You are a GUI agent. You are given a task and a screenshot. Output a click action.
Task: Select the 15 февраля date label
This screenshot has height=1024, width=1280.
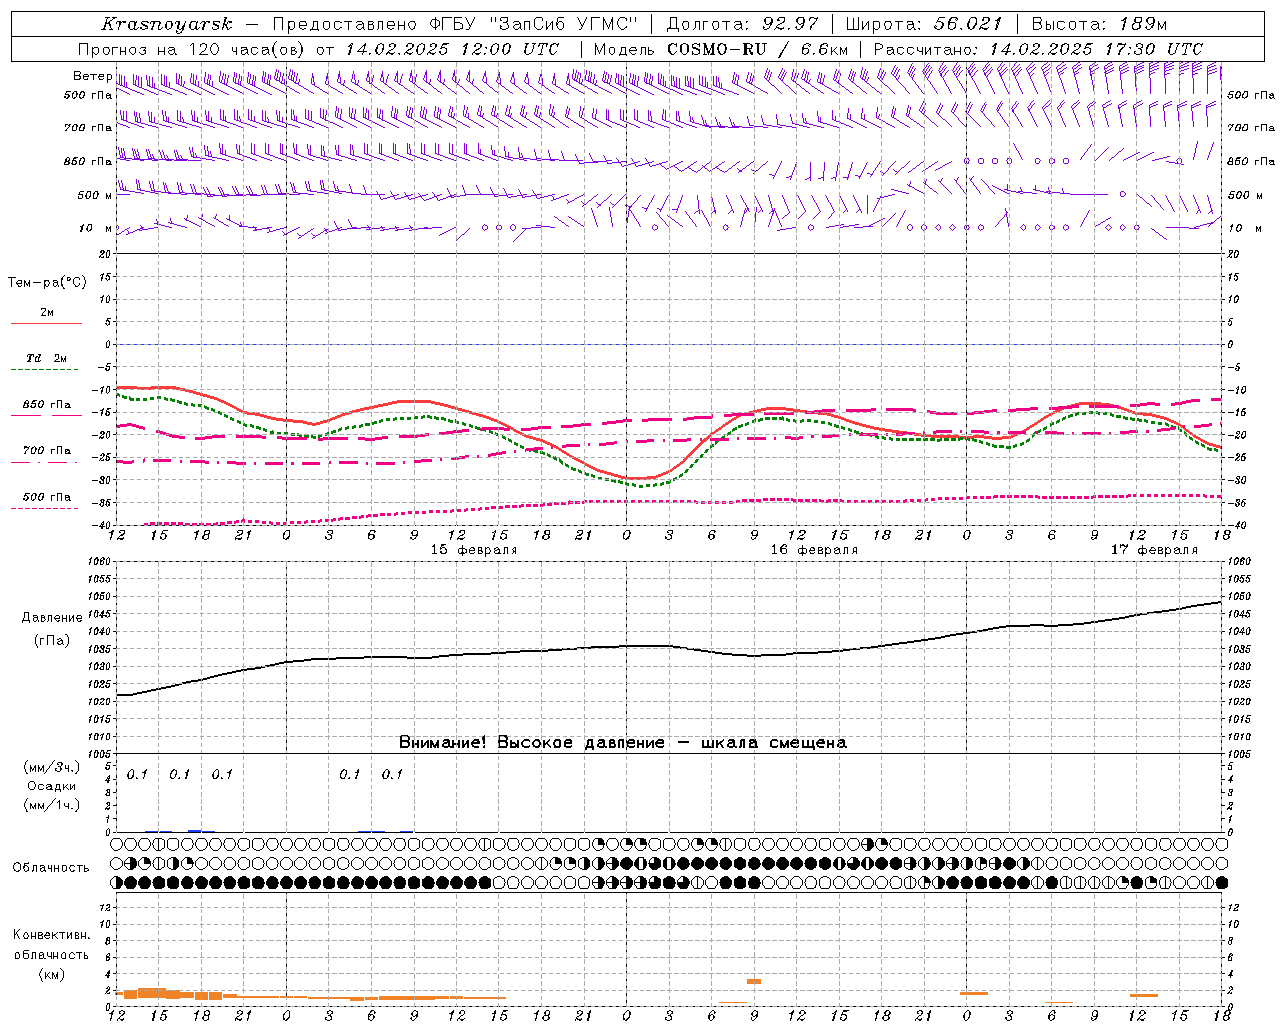pos(474,550)
